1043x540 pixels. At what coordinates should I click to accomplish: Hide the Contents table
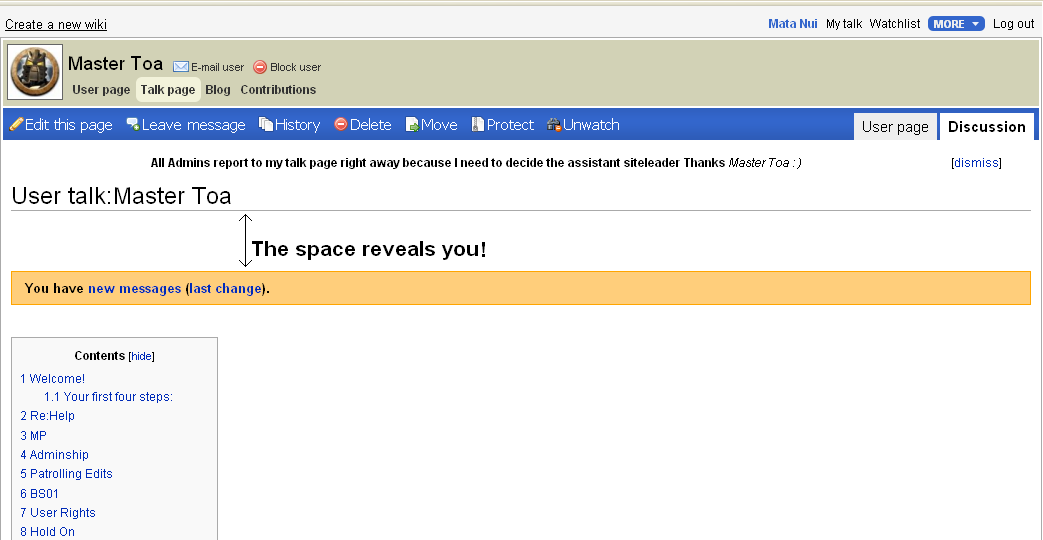pos(141,356)
